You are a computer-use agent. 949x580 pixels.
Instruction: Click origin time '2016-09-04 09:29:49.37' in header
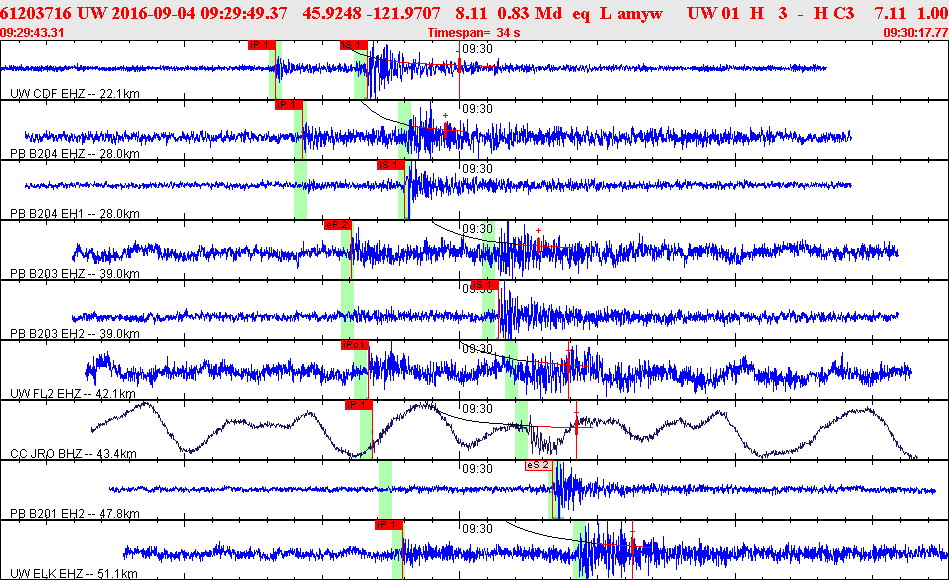click(x=200, y=13)
